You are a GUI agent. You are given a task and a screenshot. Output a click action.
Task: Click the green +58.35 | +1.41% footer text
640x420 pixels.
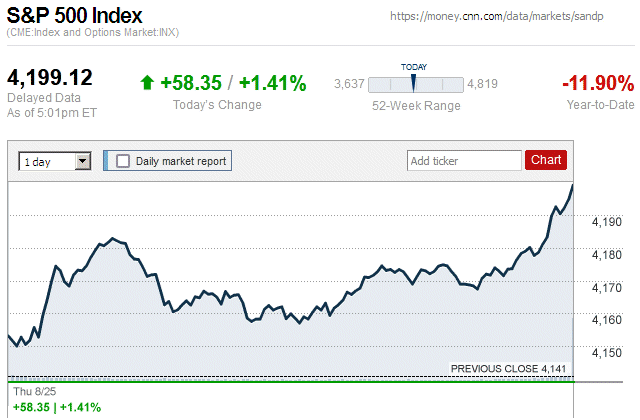point(56,407)
